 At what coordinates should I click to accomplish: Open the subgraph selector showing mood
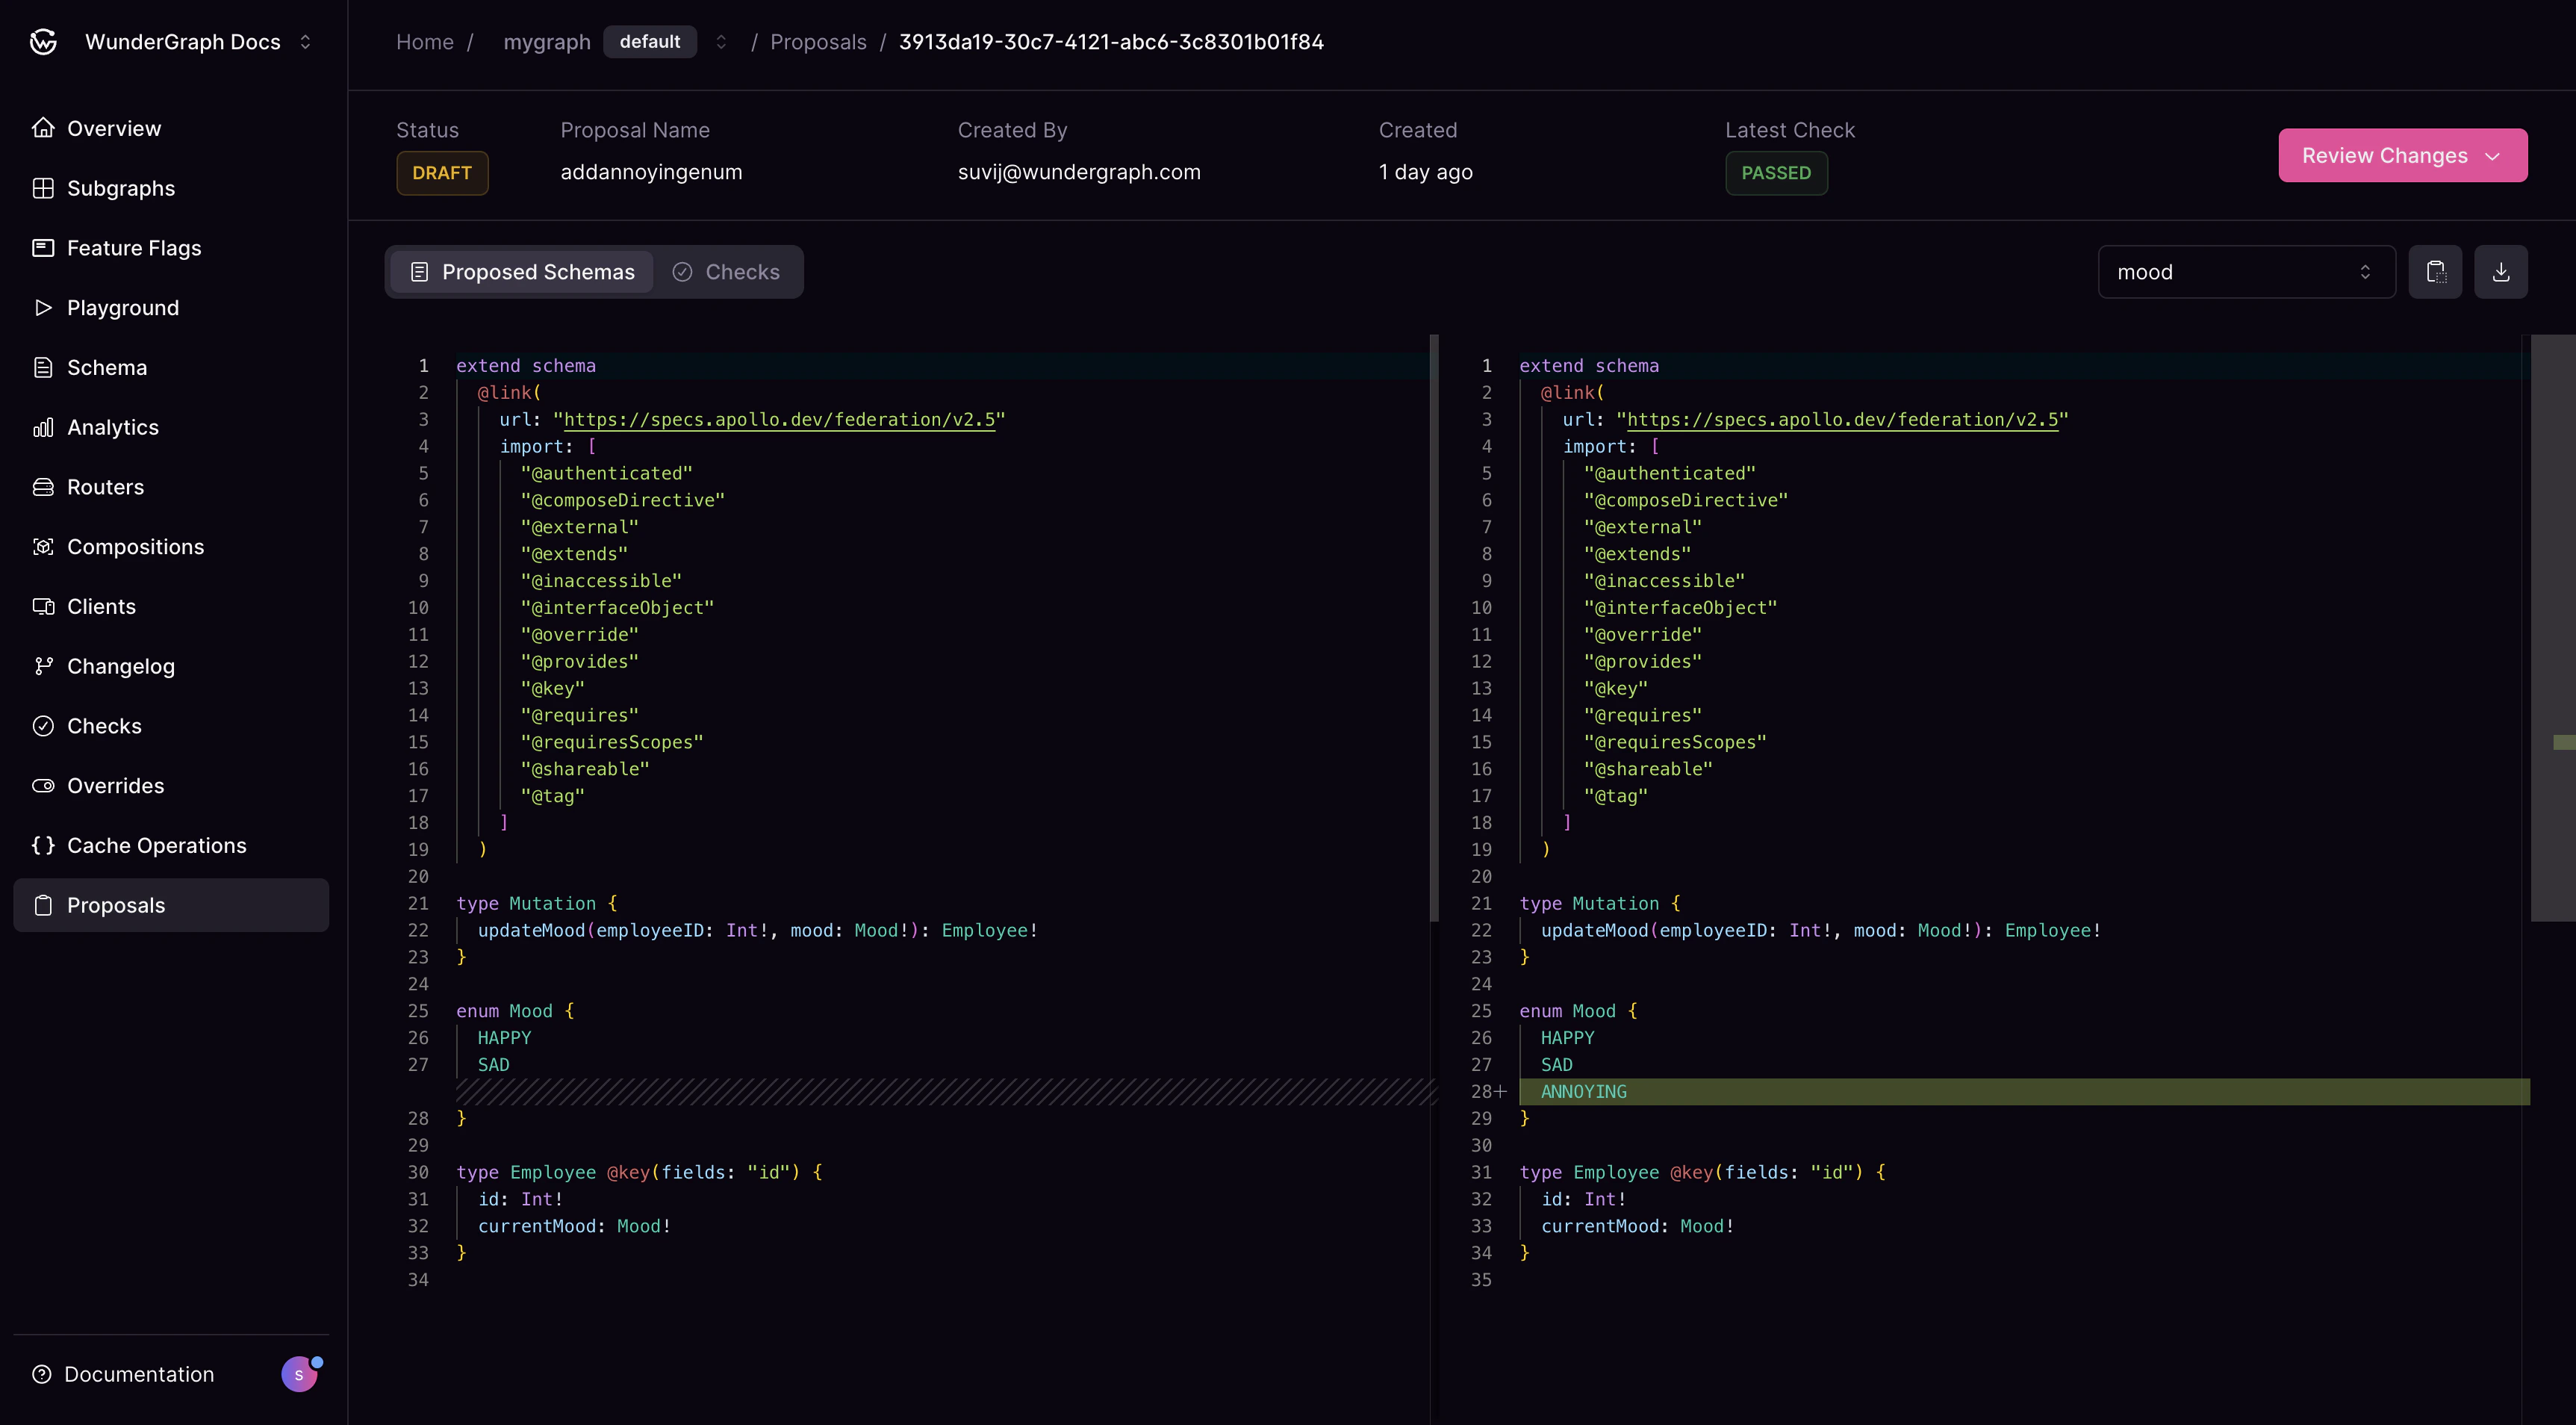pos(2246,271)
